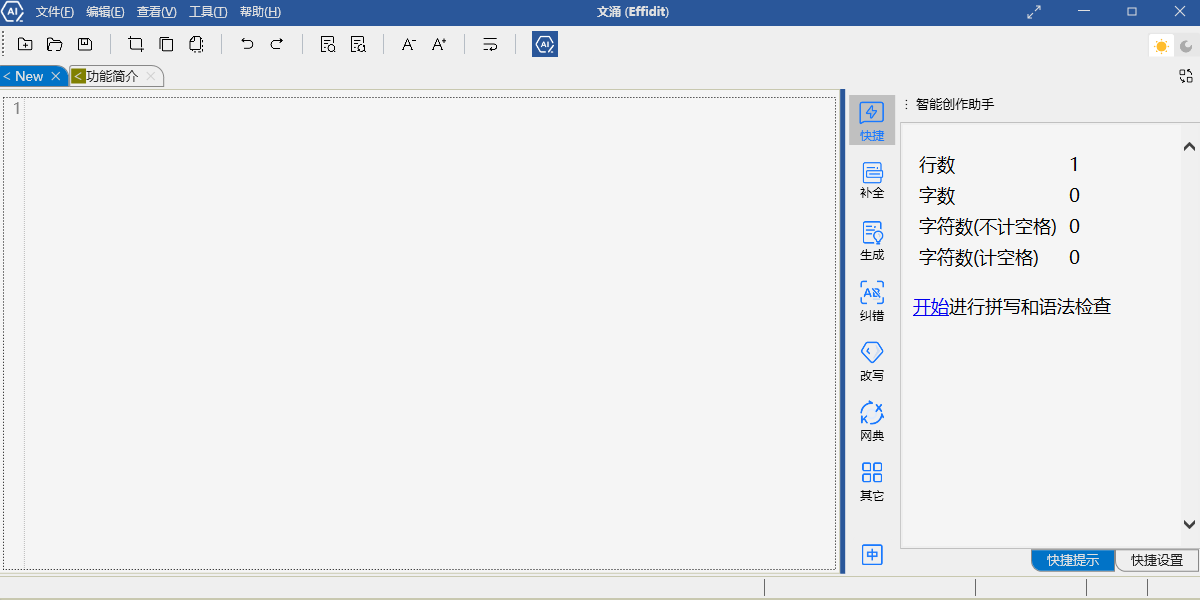The width and height of the screenshot is (1200, 600).
Task: Switch to the 快捷设置 tab
Action: (1157, 560)
